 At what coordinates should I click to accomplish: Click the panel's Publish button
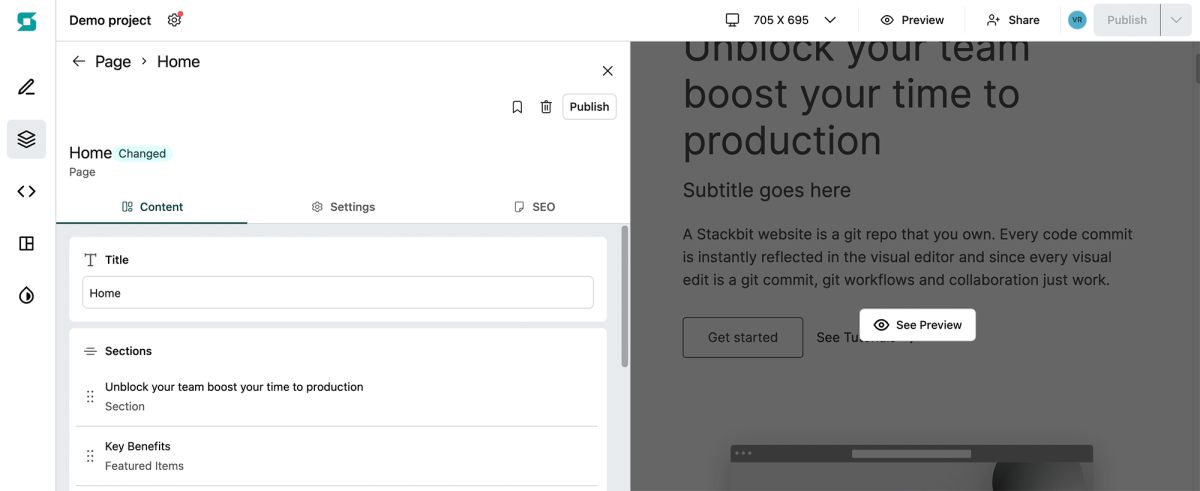[589, 107]
